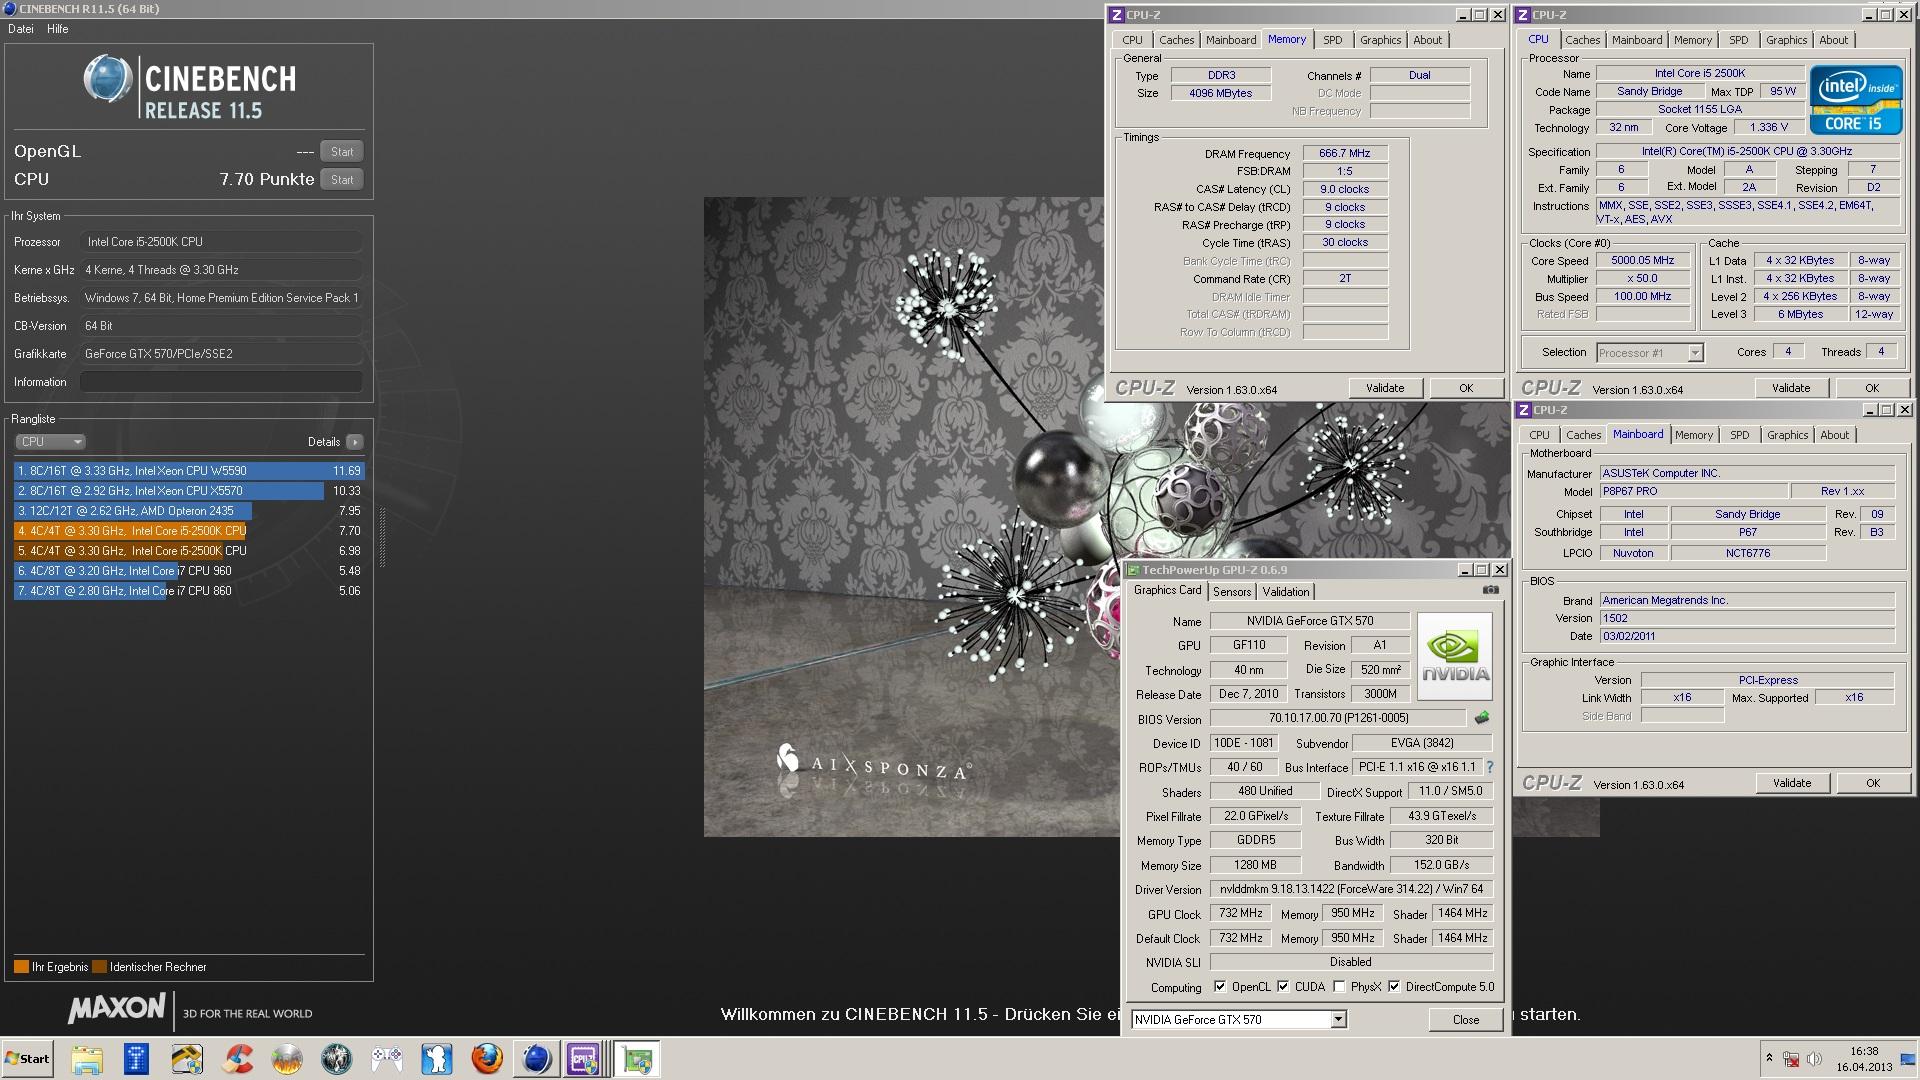Open Caches tab in CPU-Z CPU window
Viewport: 1920px width, 1080px height.
coord(1582,40)
